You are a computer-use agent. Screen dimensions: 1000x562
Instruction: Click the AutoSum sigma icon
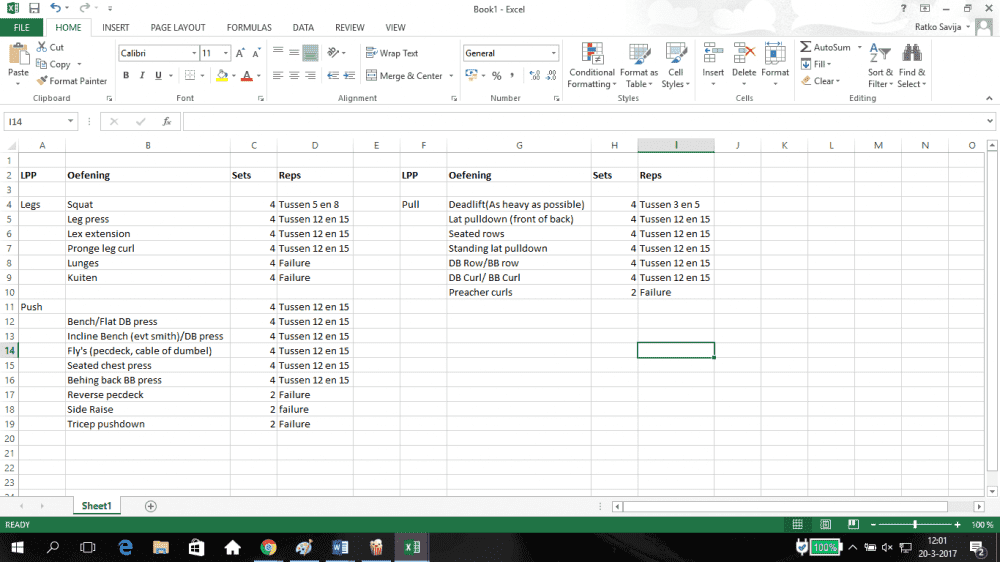click(806, 47)
